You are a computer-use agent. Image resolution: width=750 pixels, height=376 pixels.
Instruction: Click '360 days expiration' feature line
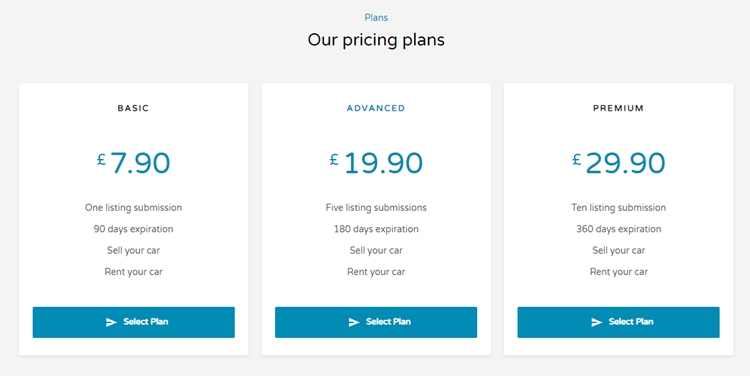618,229
